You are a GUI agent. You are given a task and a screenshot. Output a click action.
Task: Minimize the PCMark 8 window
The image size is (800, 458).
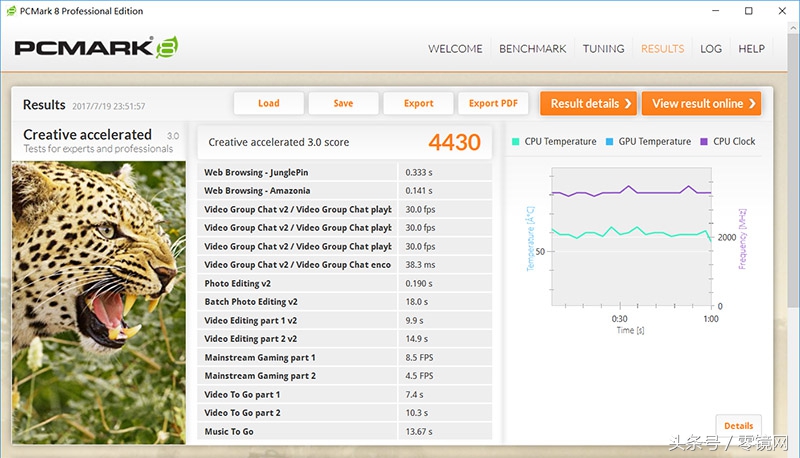click(716, 11)
